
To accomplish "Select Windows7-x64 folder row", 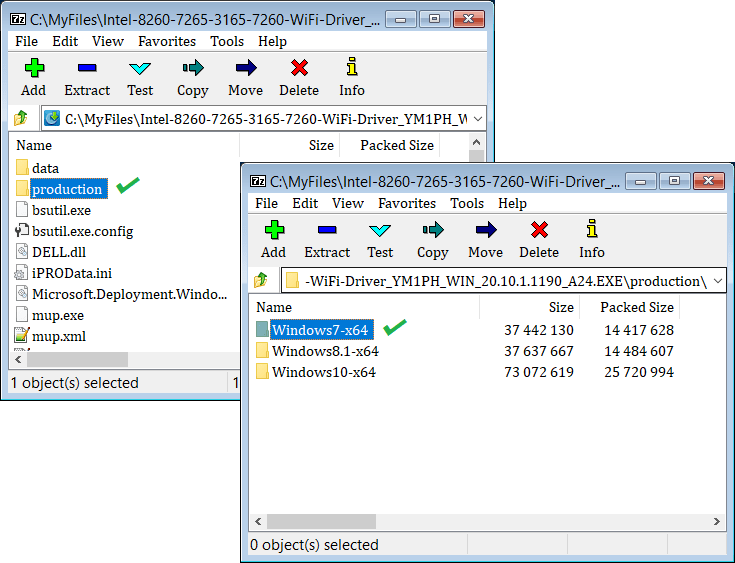I will point(315,330).
